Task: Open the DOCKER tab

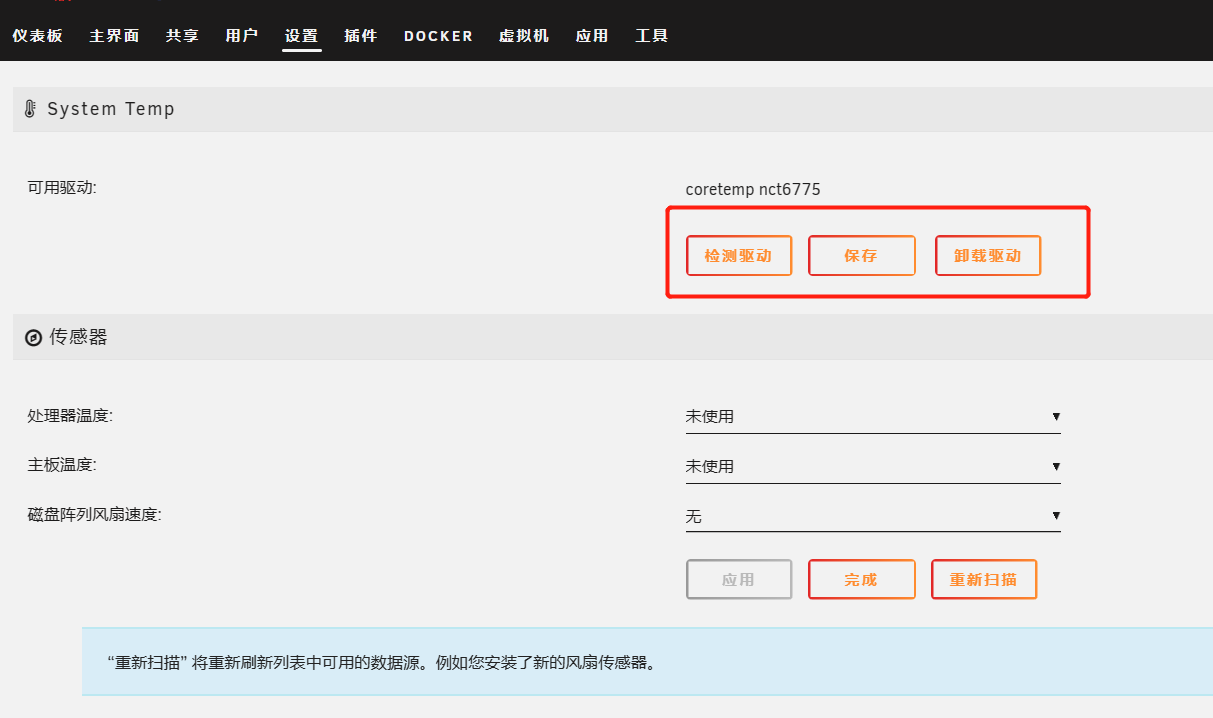Action: (438, 36)
